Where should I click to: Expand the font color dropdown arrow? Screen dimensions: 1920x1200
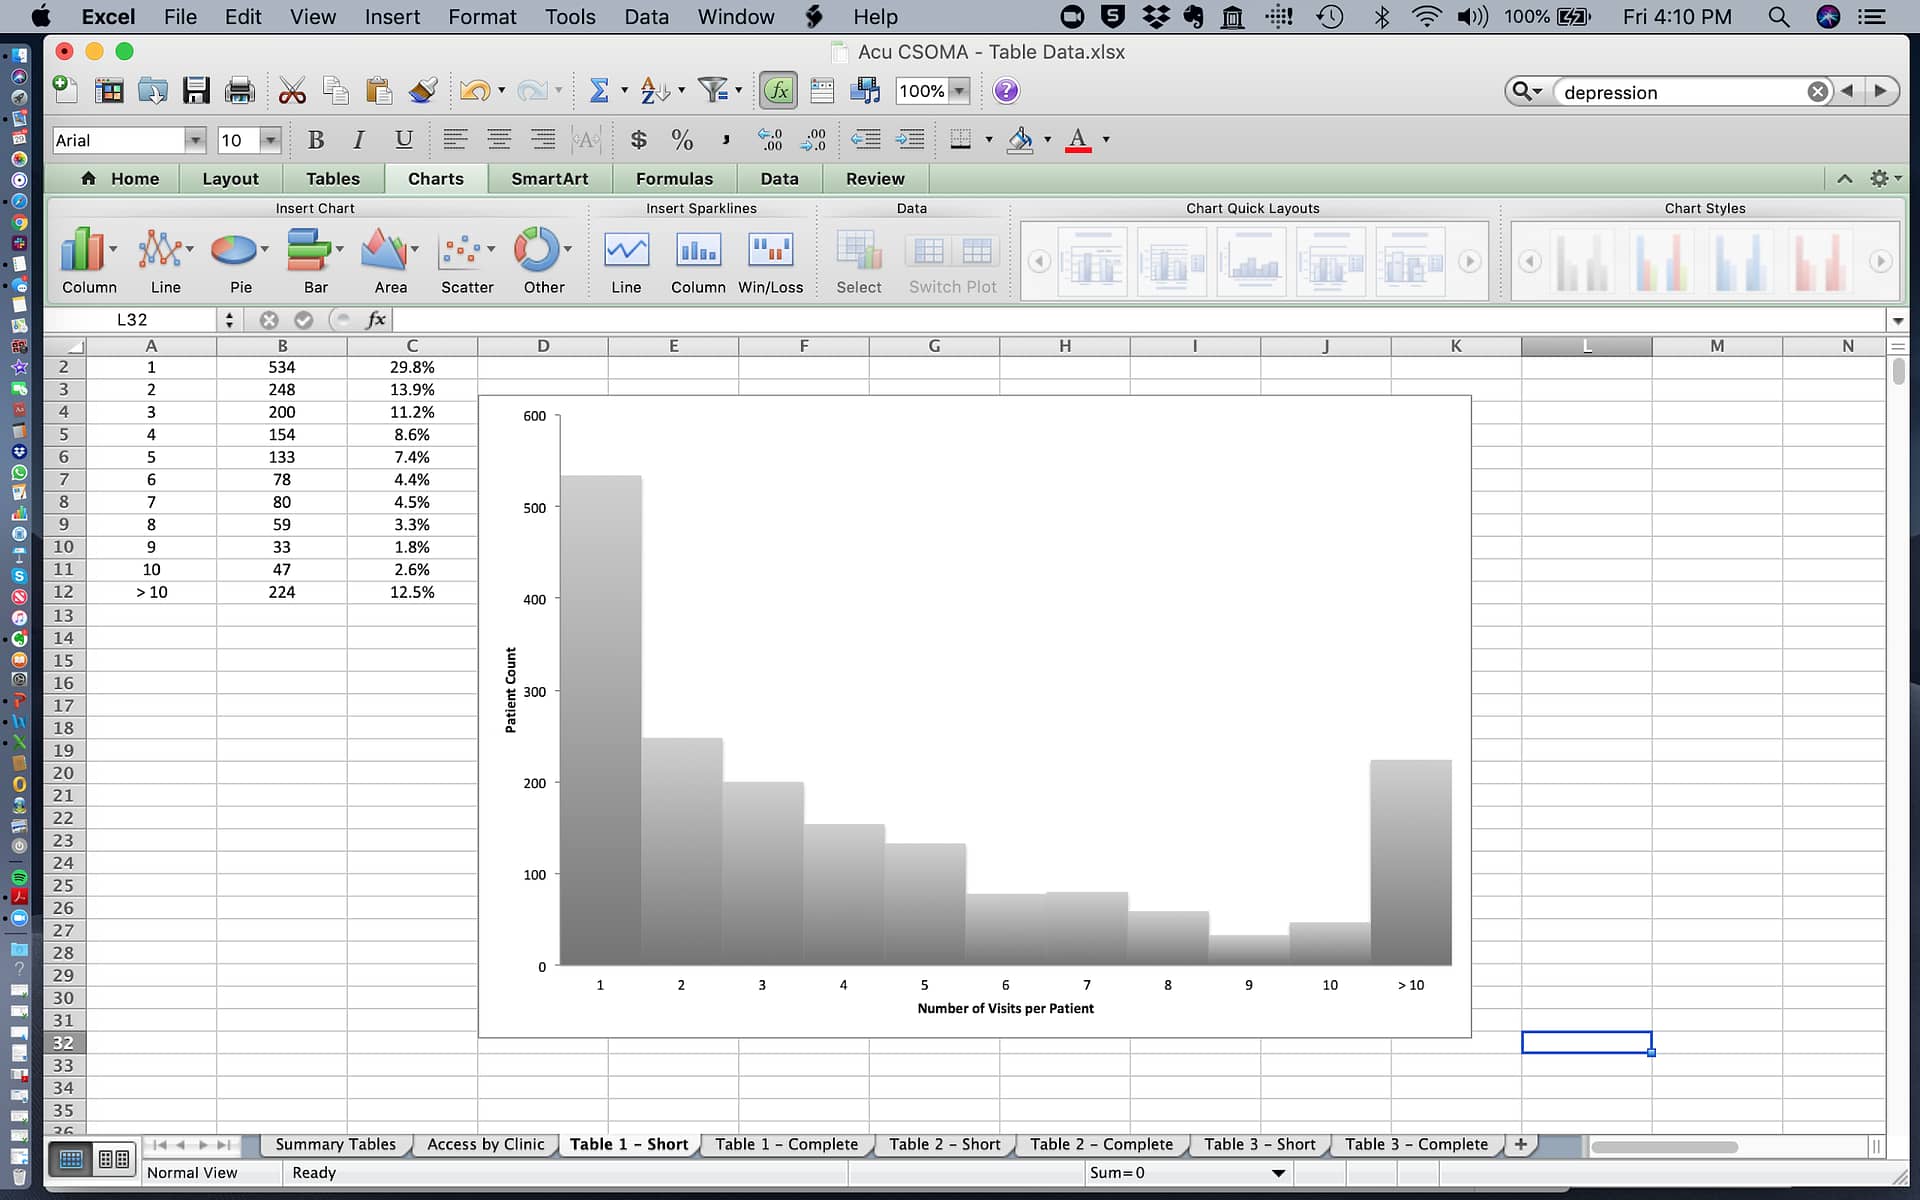coord(1106,140)
